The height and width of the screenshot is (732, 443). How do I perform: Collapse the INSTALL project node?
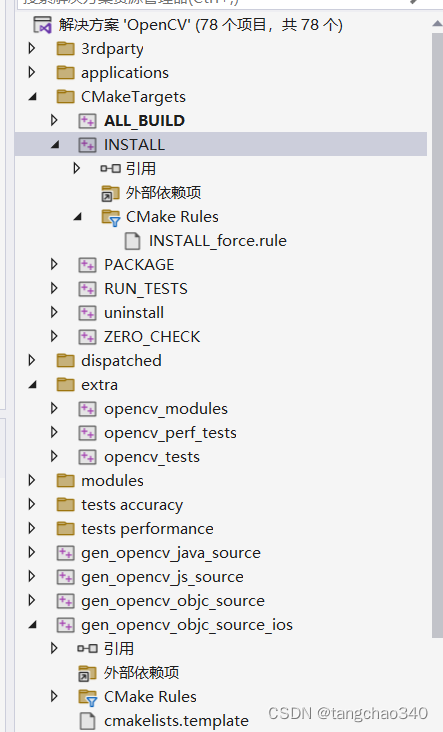(x=55, y=145)
